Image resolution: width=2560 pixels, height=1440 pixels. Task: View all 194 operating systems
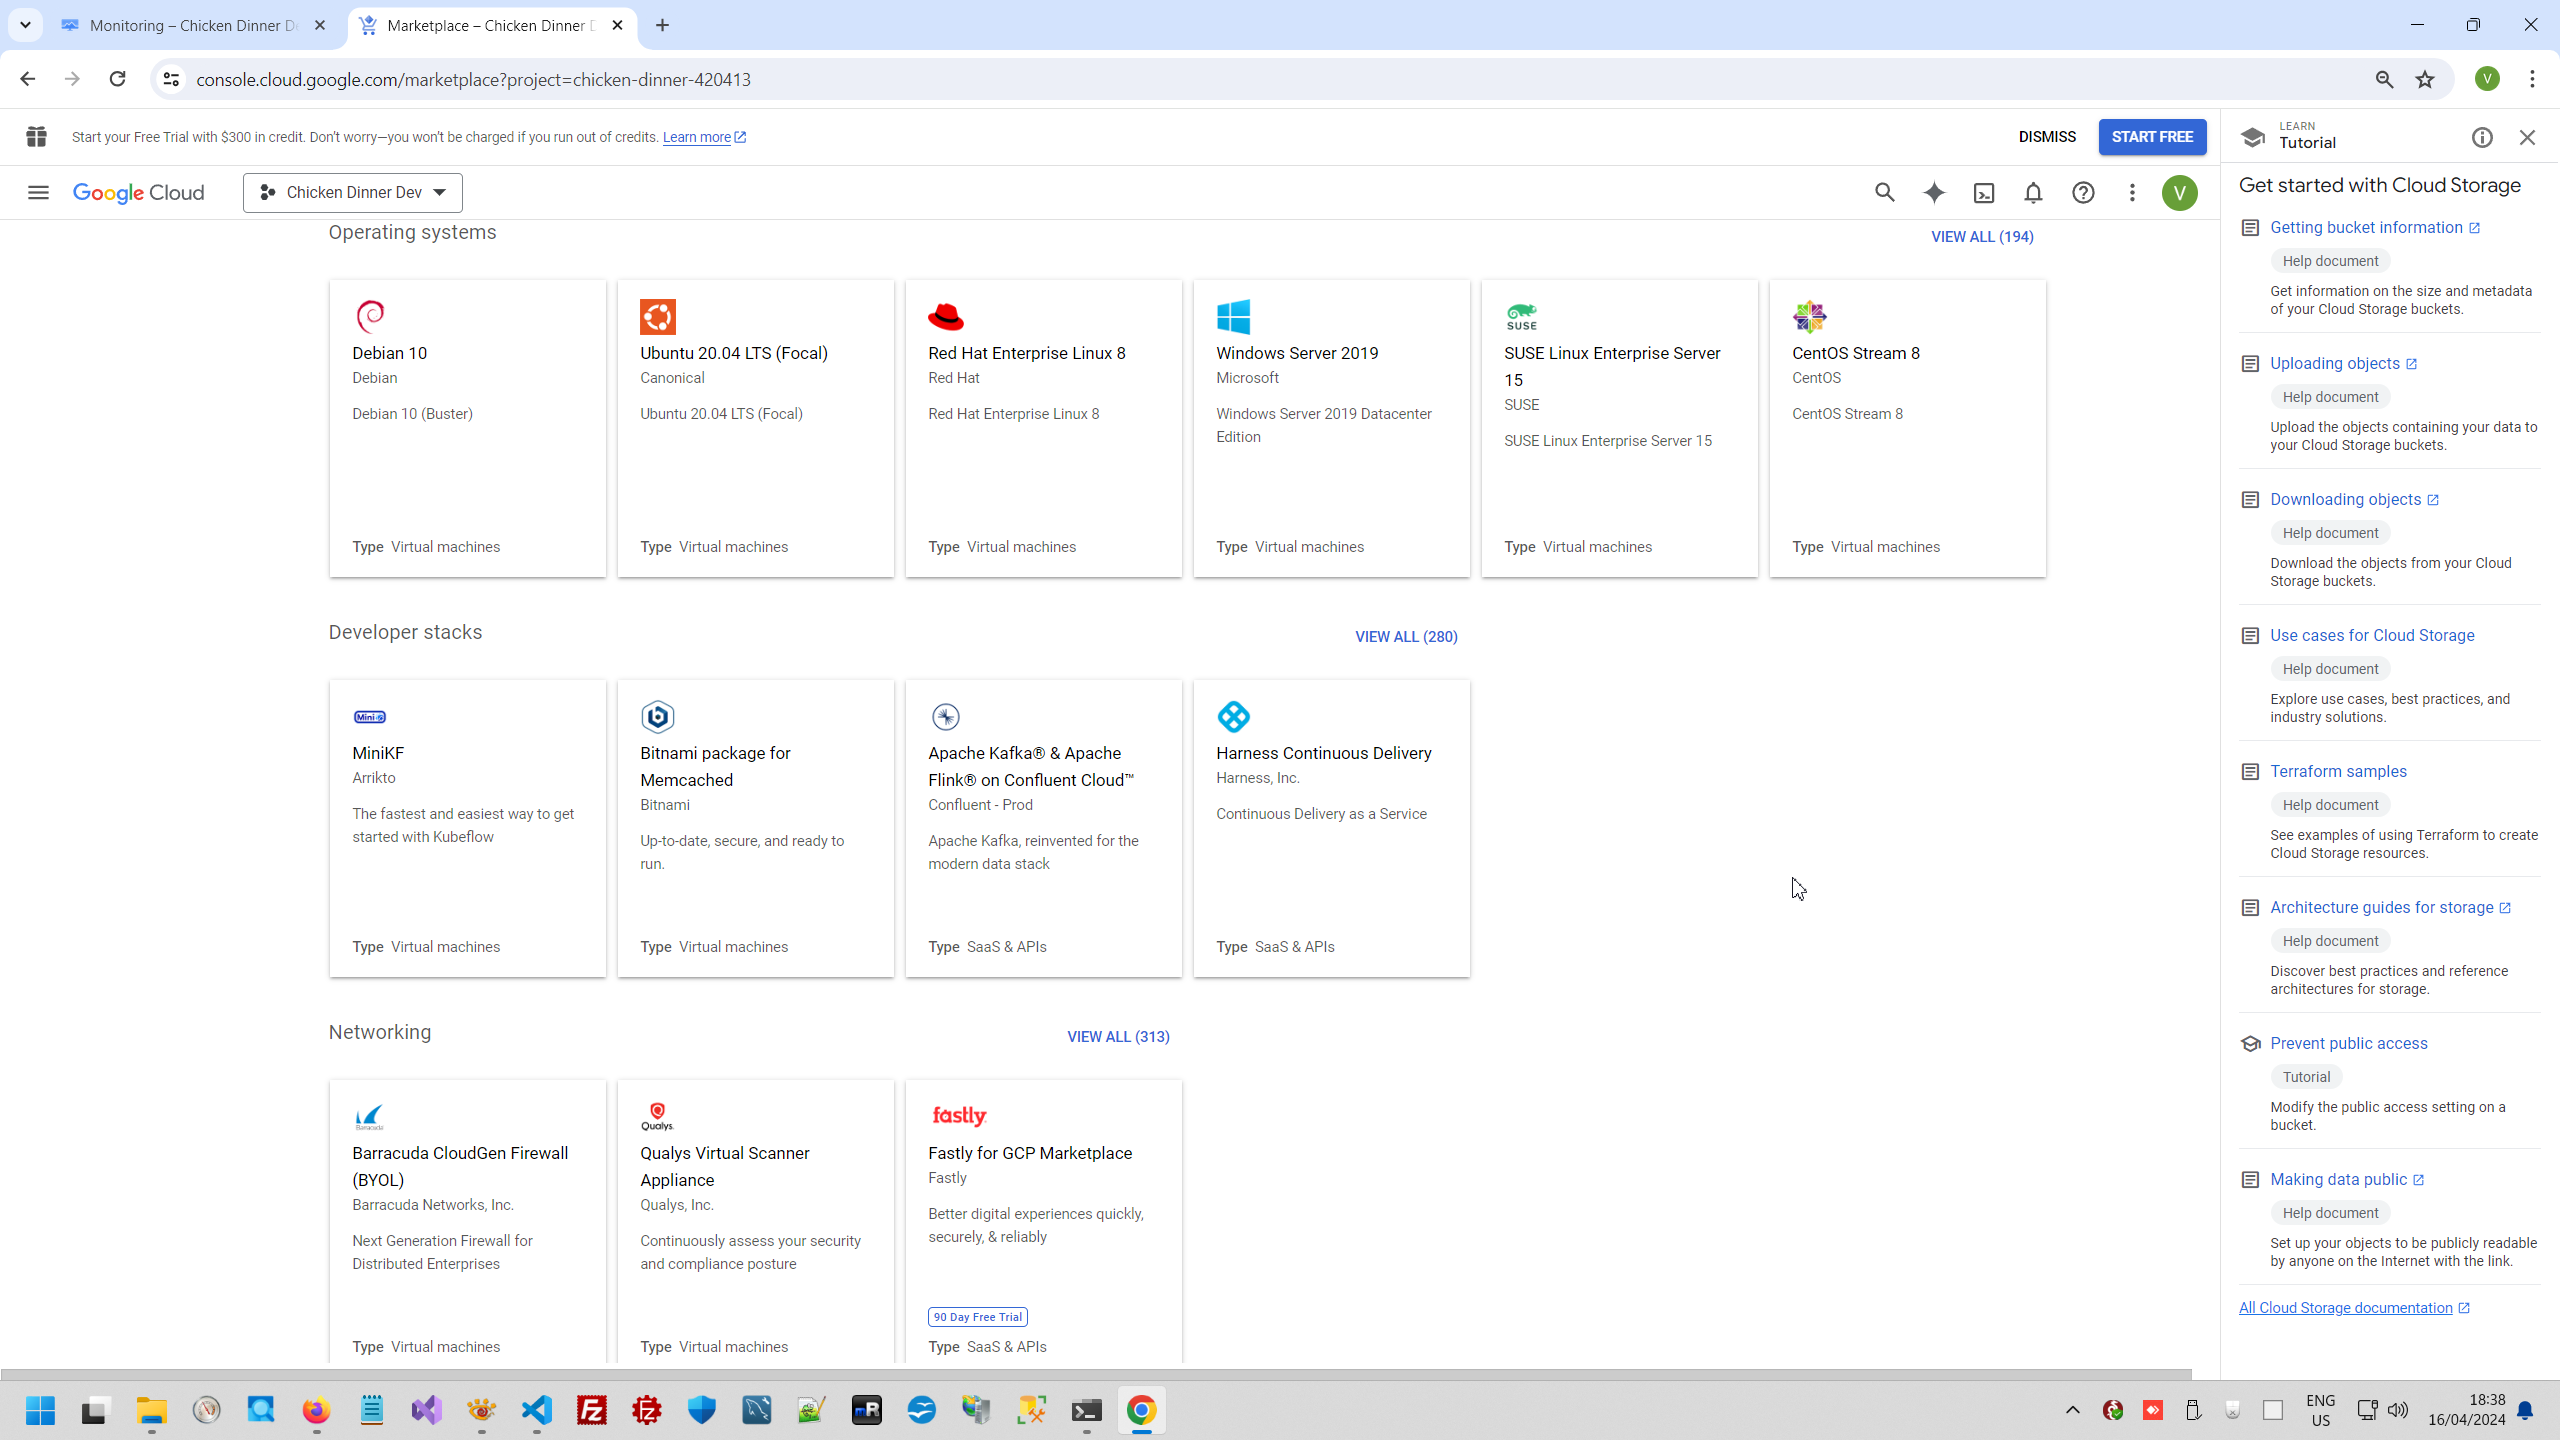(x=1981, y=237)
